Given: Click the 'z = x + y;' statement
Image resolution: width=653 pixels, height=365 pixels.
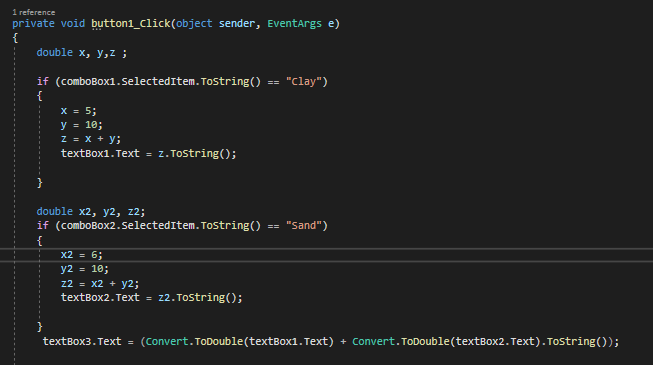Looking at the screenshot, I should 91,139.
